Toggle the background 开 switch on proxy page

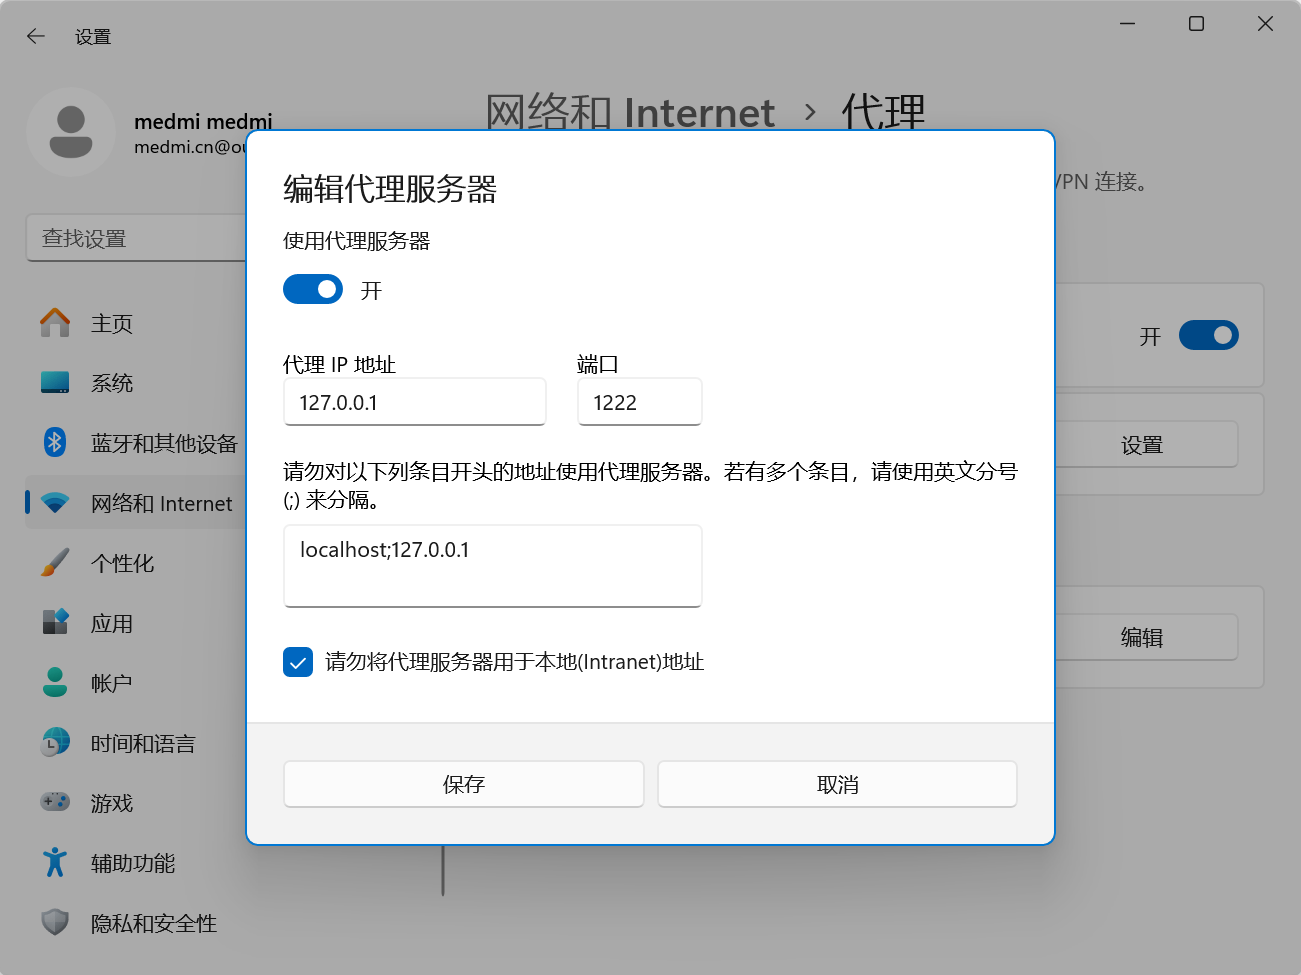tap(1208, 335)
